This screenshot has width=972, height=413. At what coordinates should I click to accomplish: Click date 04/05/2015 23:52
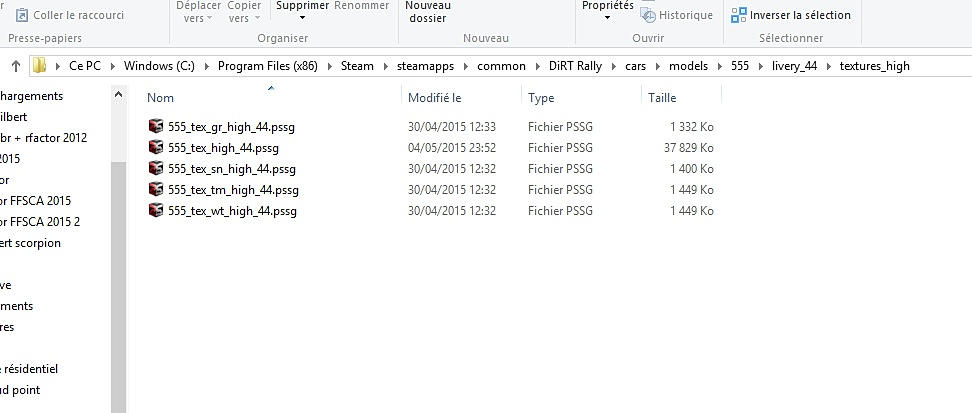tap(452, 148)
